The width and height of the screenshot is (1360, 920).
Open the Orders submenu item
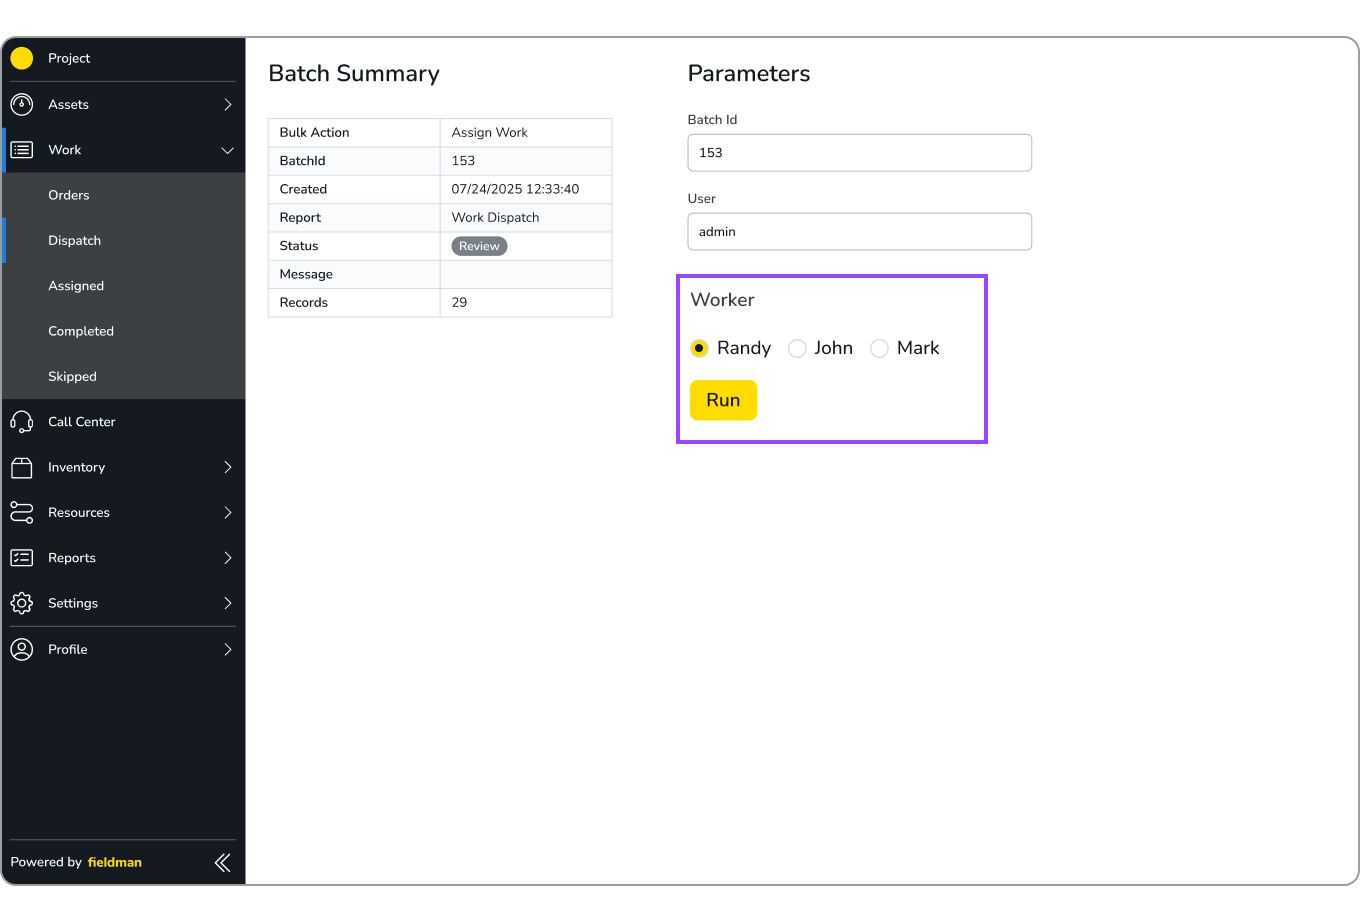[x=124, y=195]
